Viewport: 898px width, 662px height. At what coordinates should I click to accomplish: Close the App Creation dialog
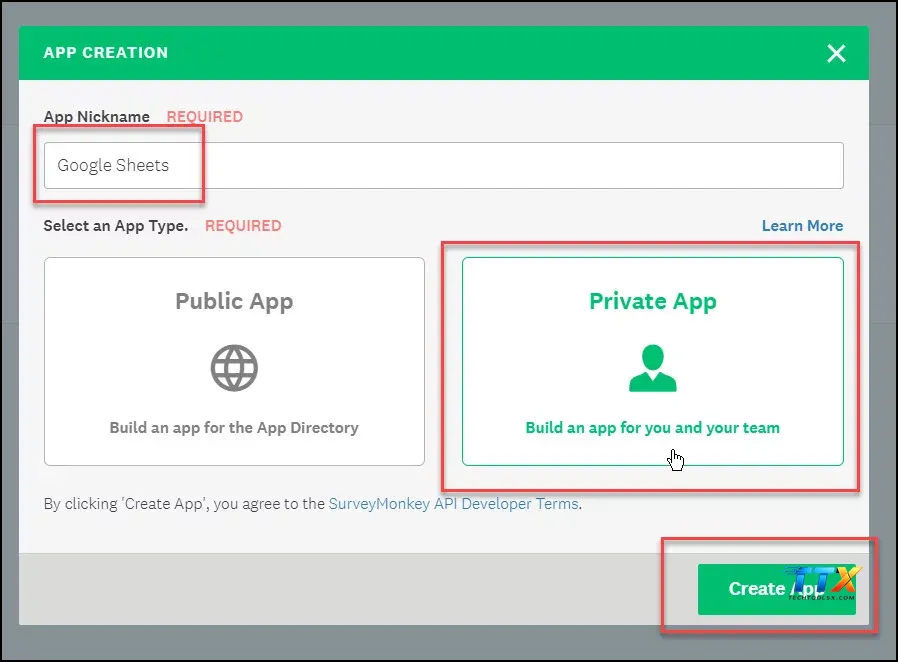pyautogui.click(x=836, y=53)
